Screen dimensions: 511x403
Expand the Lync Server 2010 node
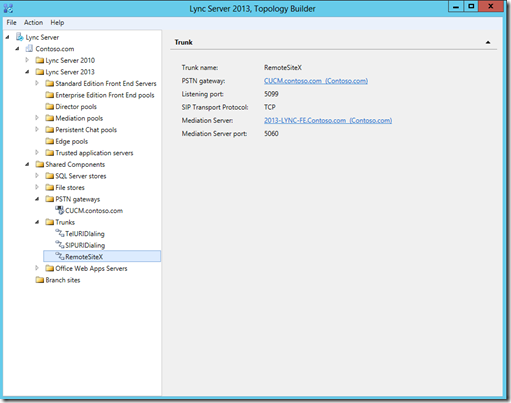coord(27,60)
